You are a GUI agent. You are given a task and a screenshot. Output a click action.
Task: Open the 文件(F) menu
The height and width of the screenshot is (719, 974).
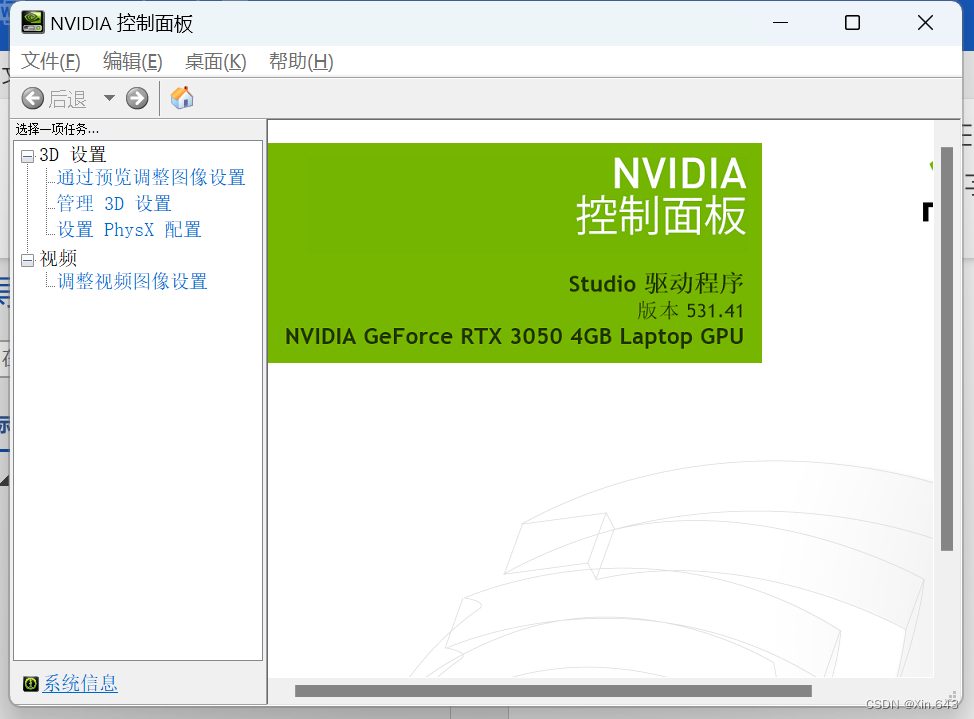coord(51,62)
